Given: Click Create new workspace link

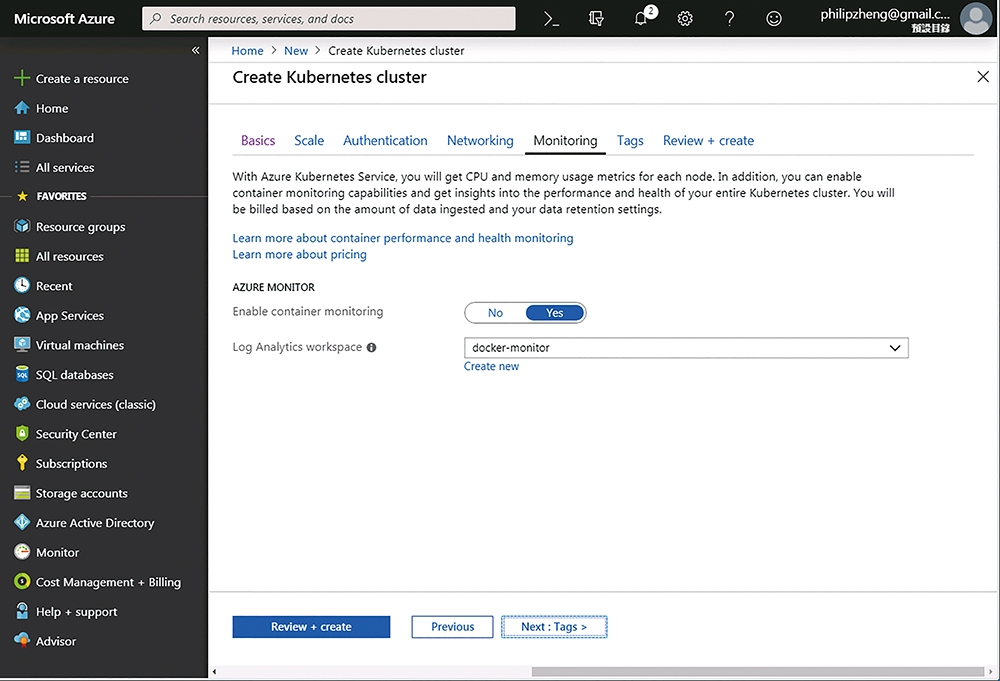Looking at the screenshot, I should [491, 366].
